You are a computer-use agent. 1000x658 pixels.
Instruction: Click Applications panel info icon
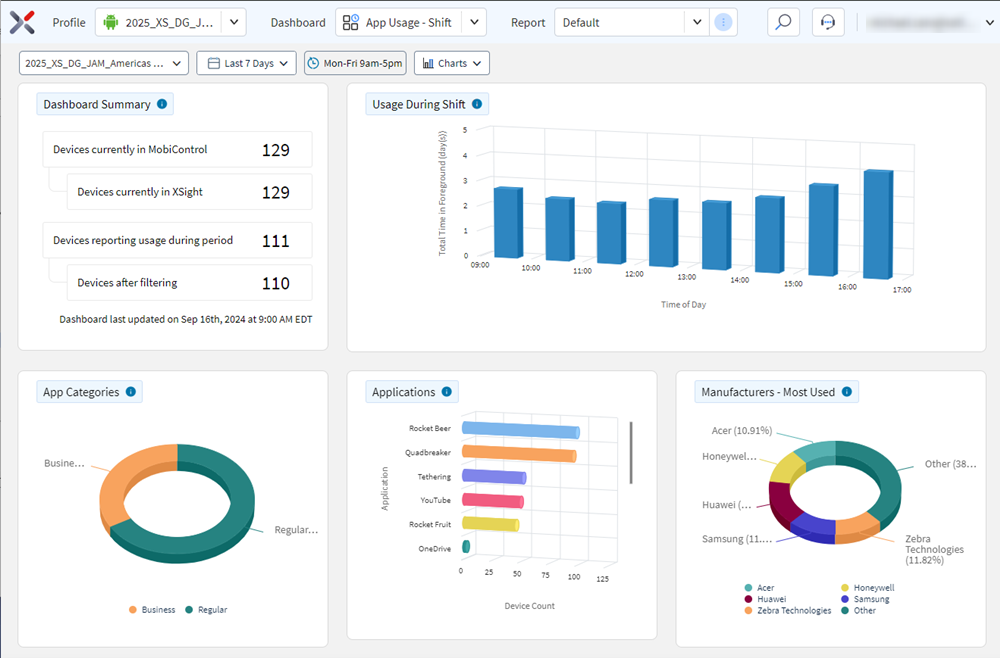[447, 392]
